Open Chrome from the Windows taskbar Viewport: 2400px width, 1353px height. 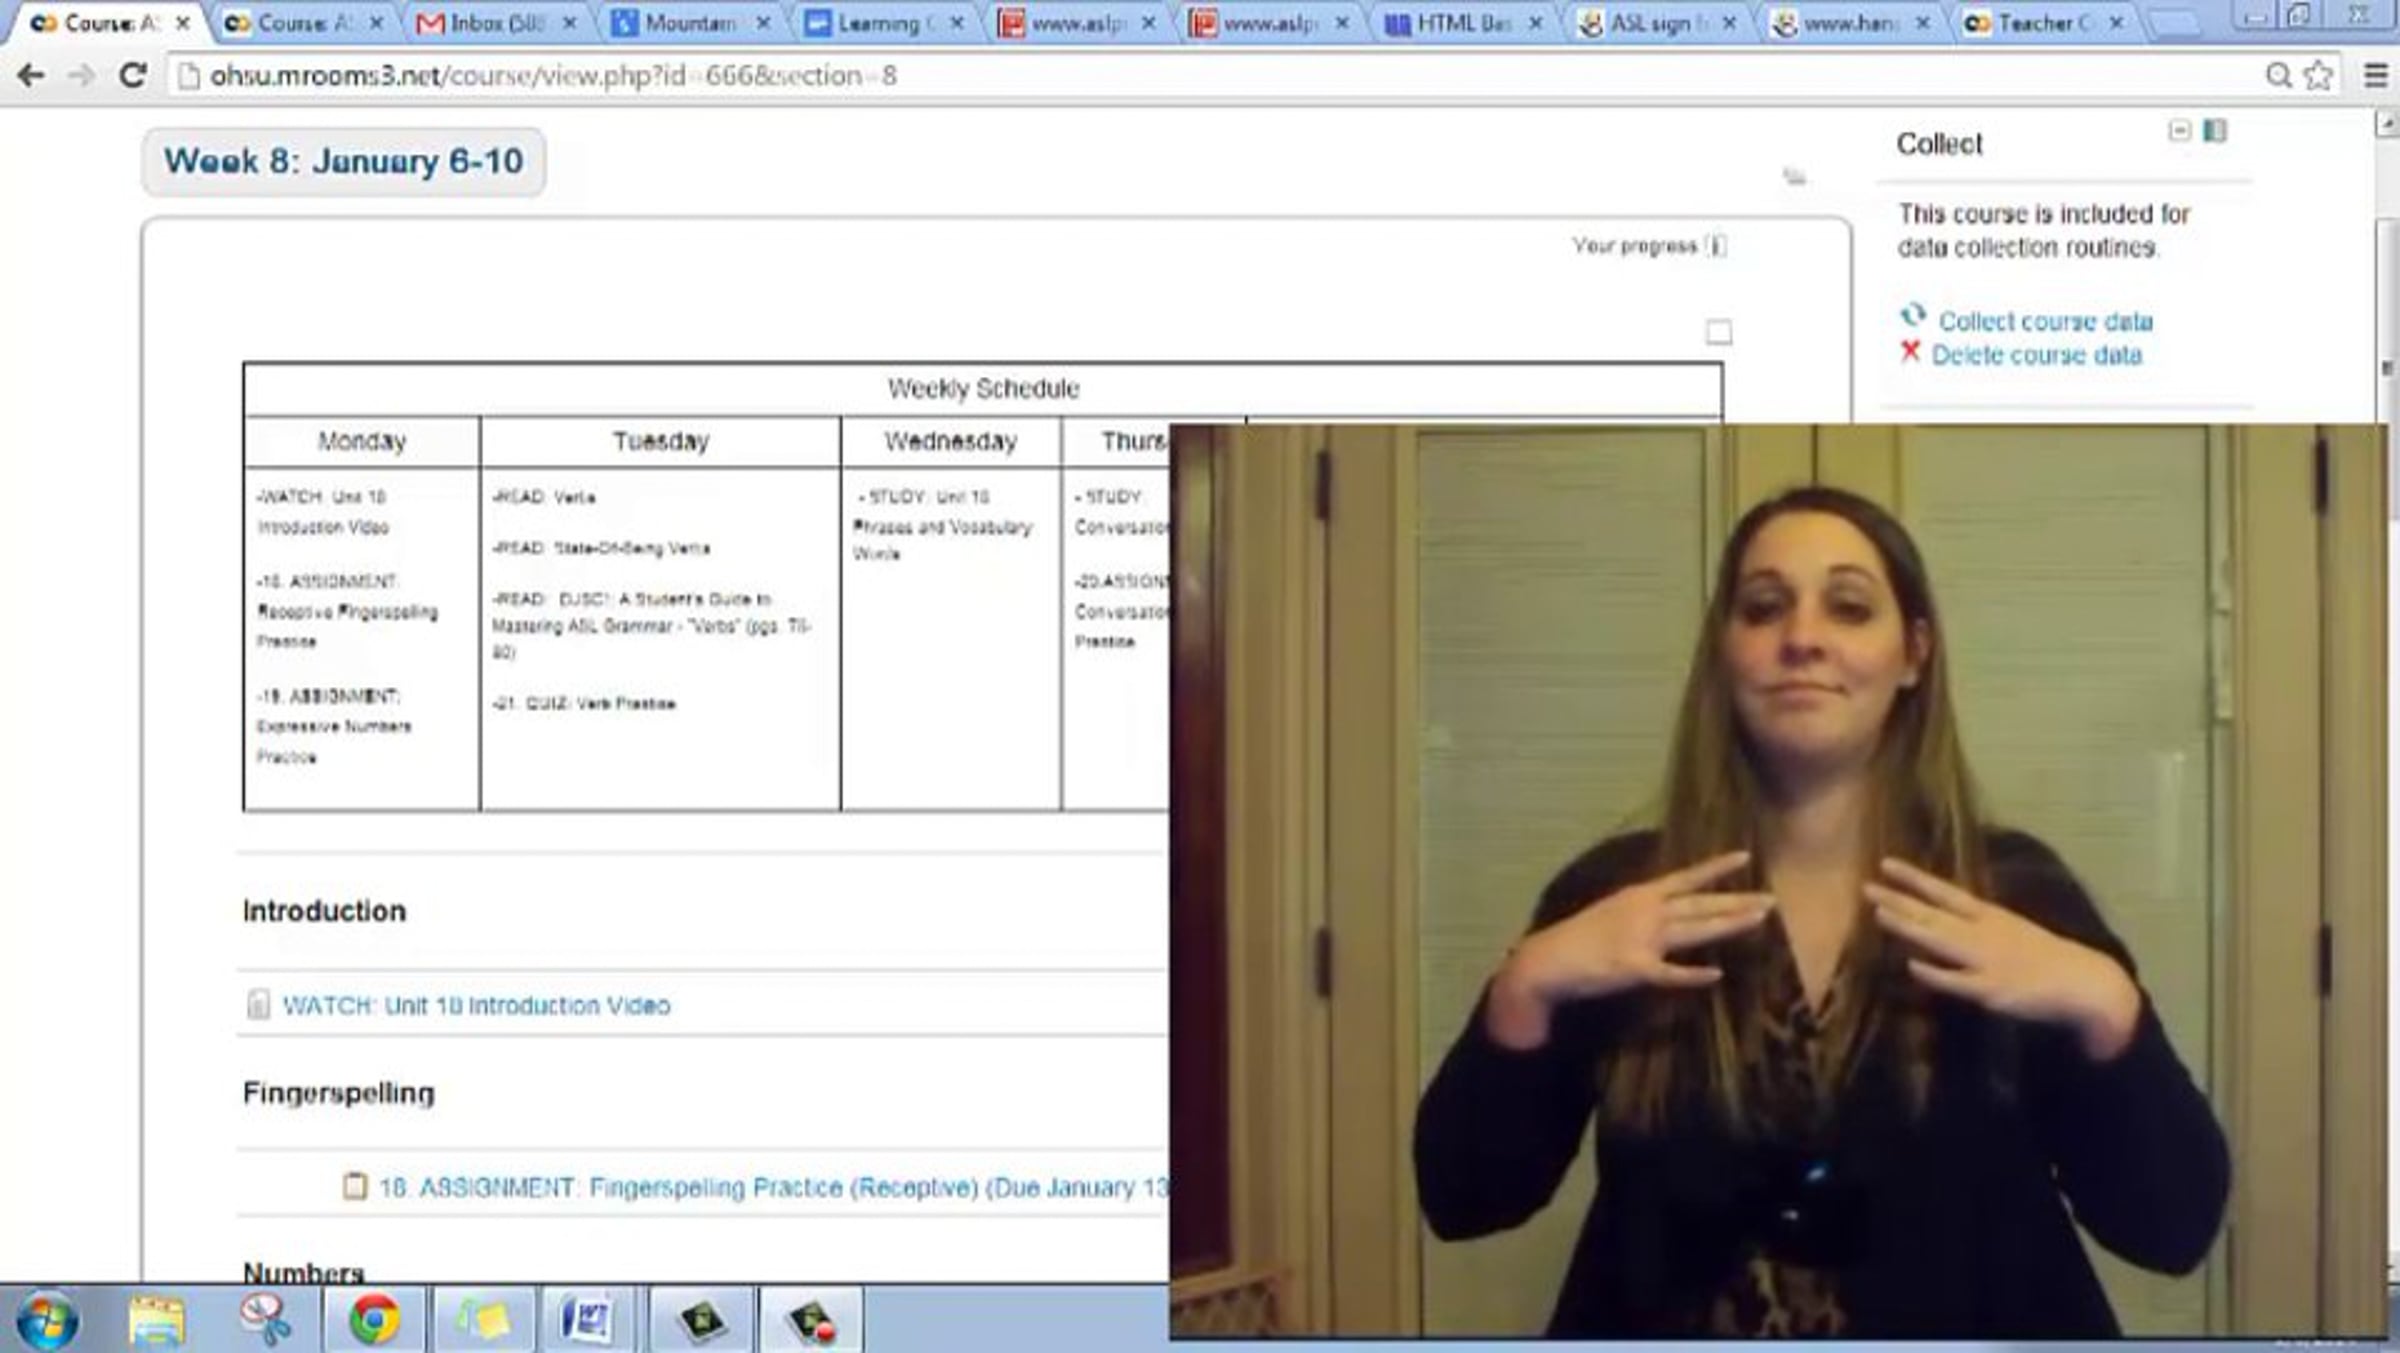(x=374, y=1320)
